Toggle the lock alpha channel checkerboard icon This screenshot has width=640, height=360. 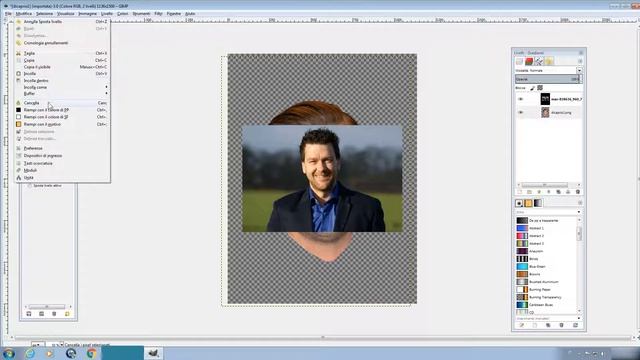[540, 88]
